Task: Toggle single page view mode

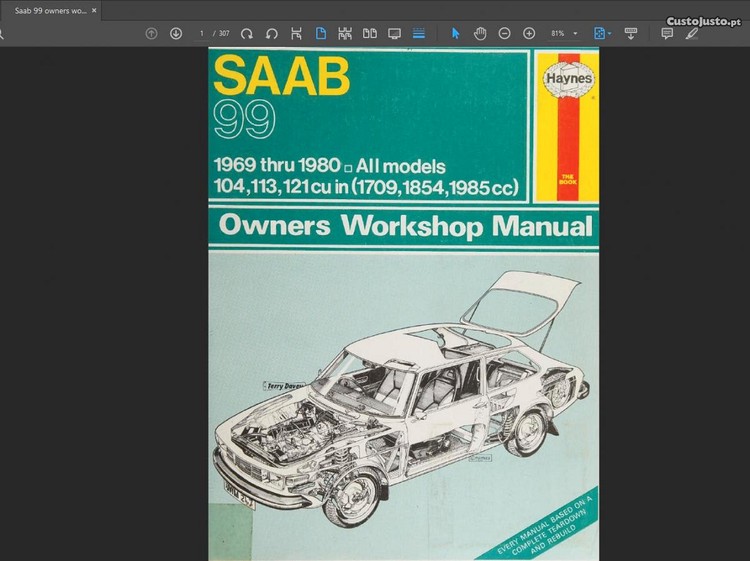Action: tap(321, 33)
